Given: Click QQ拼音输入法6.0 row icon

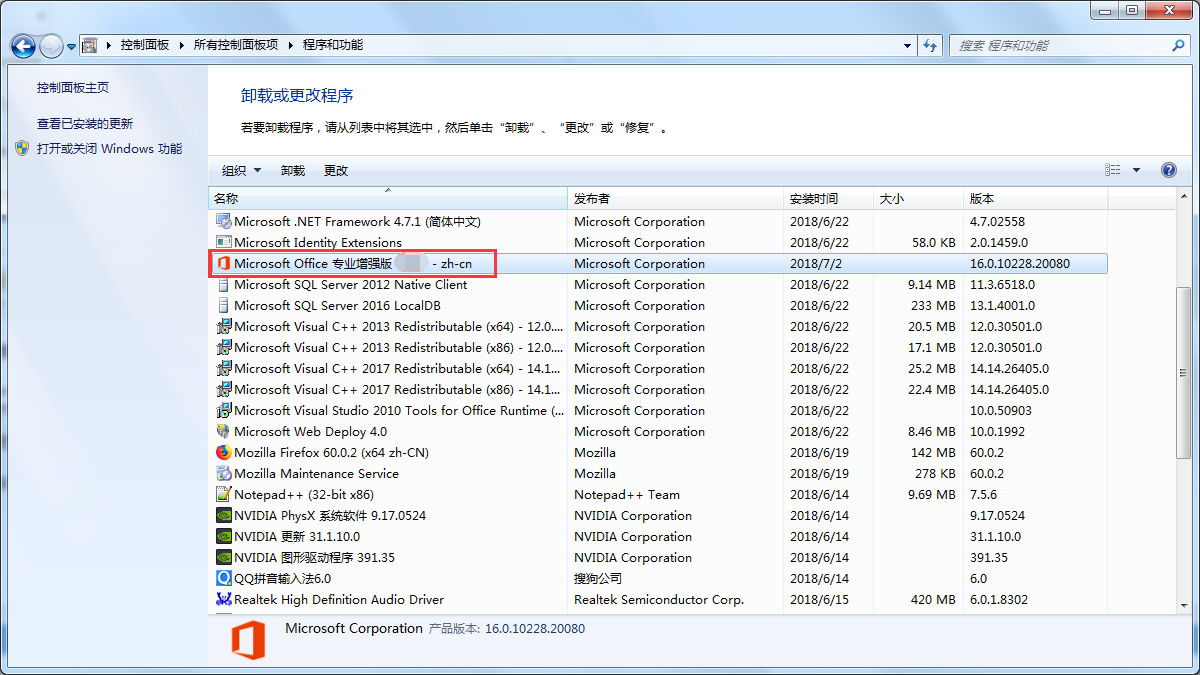Looking at the screenshot, I should point(224,579).
